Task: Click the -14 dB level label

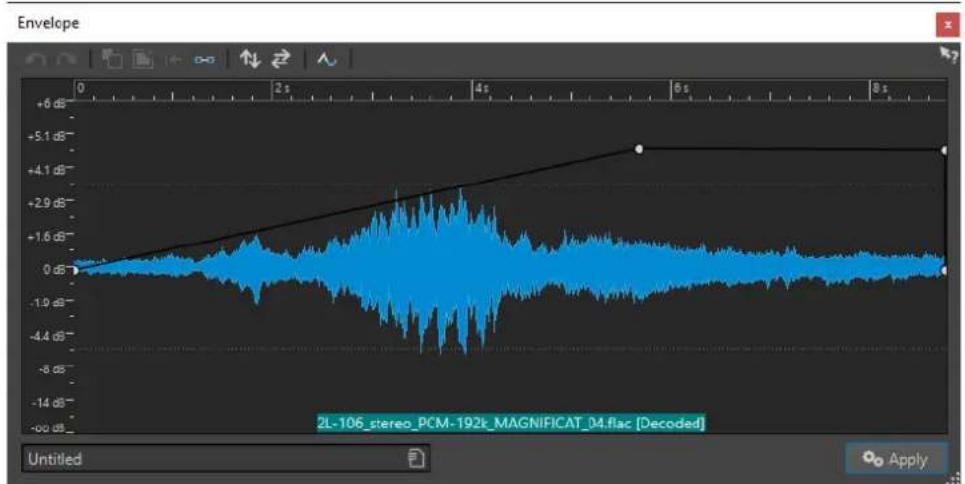Action: click(x=49, y=403)
